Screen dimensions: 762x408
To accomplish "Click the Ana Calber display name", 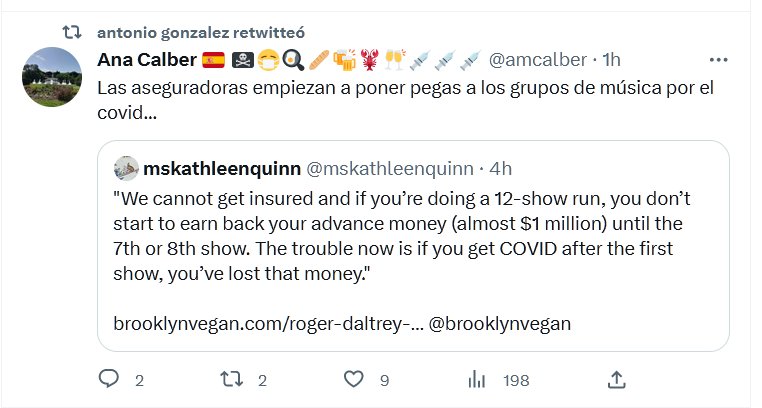I will click(146, 60).
